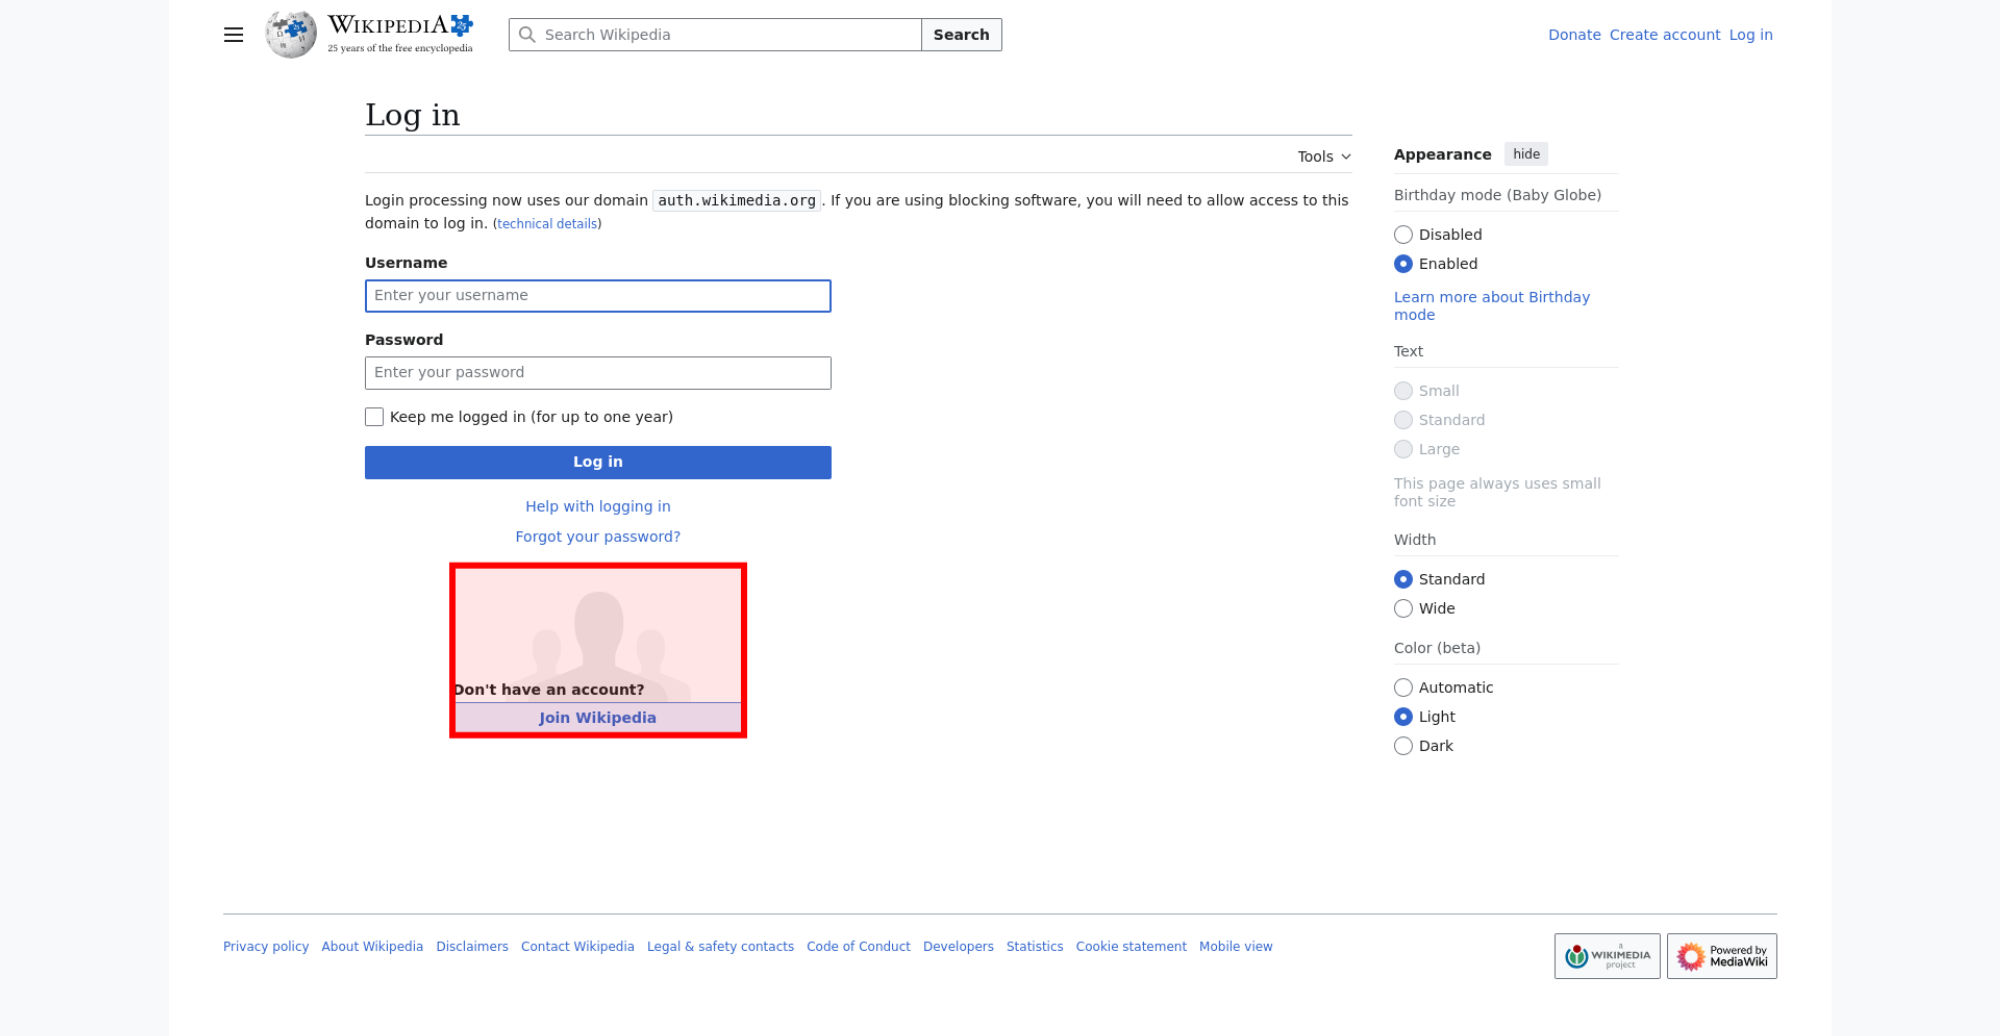The height and width of the screenshot is (1036, 2000).
Task: Click the Wikipedia globe logo
Action: pos(291,35)
